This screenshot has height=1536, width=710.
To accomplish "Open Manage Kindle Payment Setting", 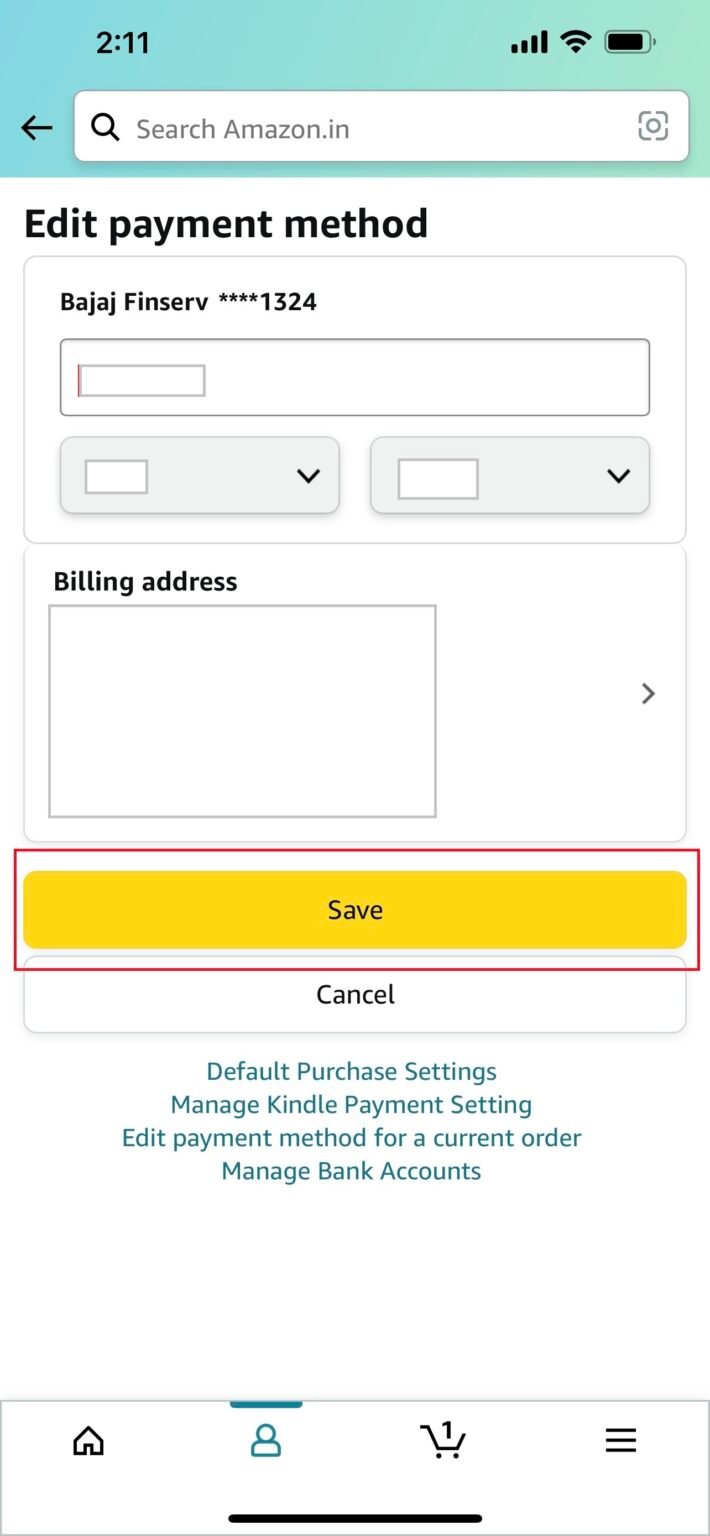I will (350, 1104).
